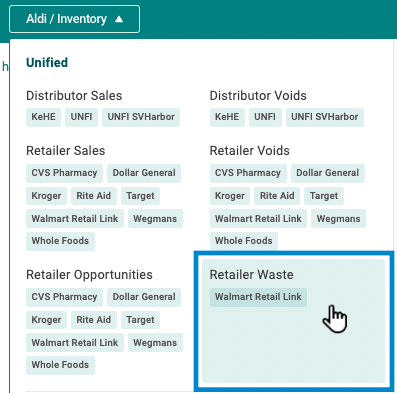
Task: Select KeHE under Distributor Voids
Action: 227,117
